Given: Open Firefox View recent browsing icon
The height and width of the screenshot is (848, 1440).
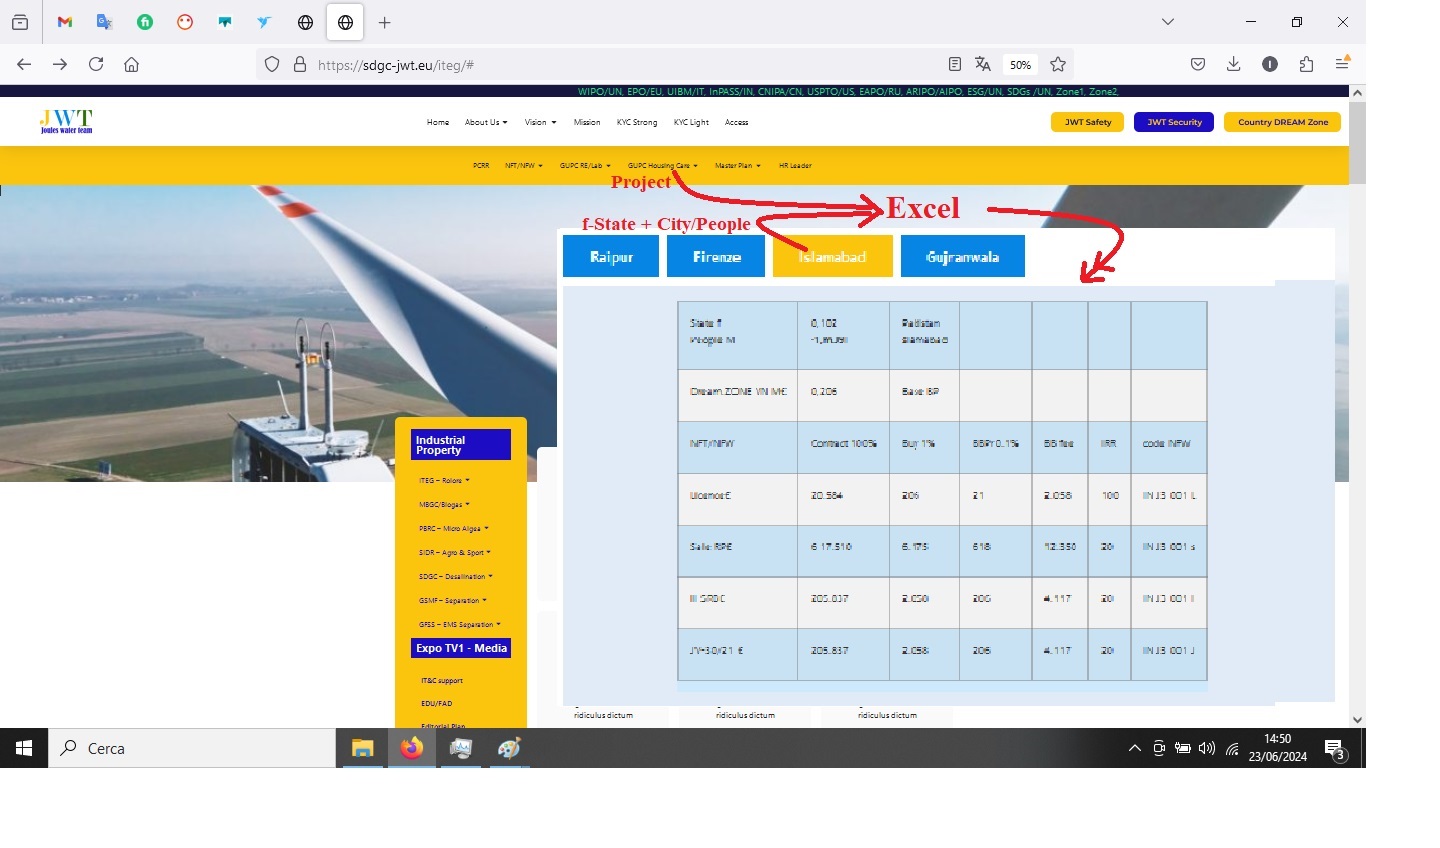Looking at the screenshot, I should pos(20,22).
